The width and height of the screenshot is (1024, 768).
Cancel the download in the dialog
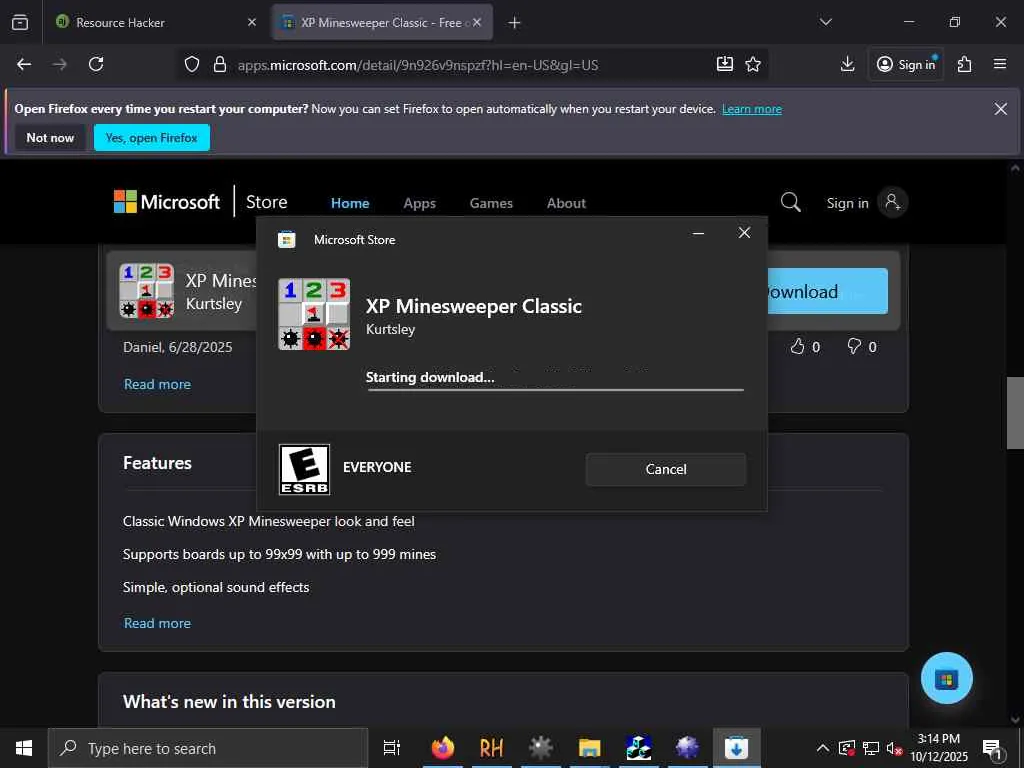[x=665, y=469]
